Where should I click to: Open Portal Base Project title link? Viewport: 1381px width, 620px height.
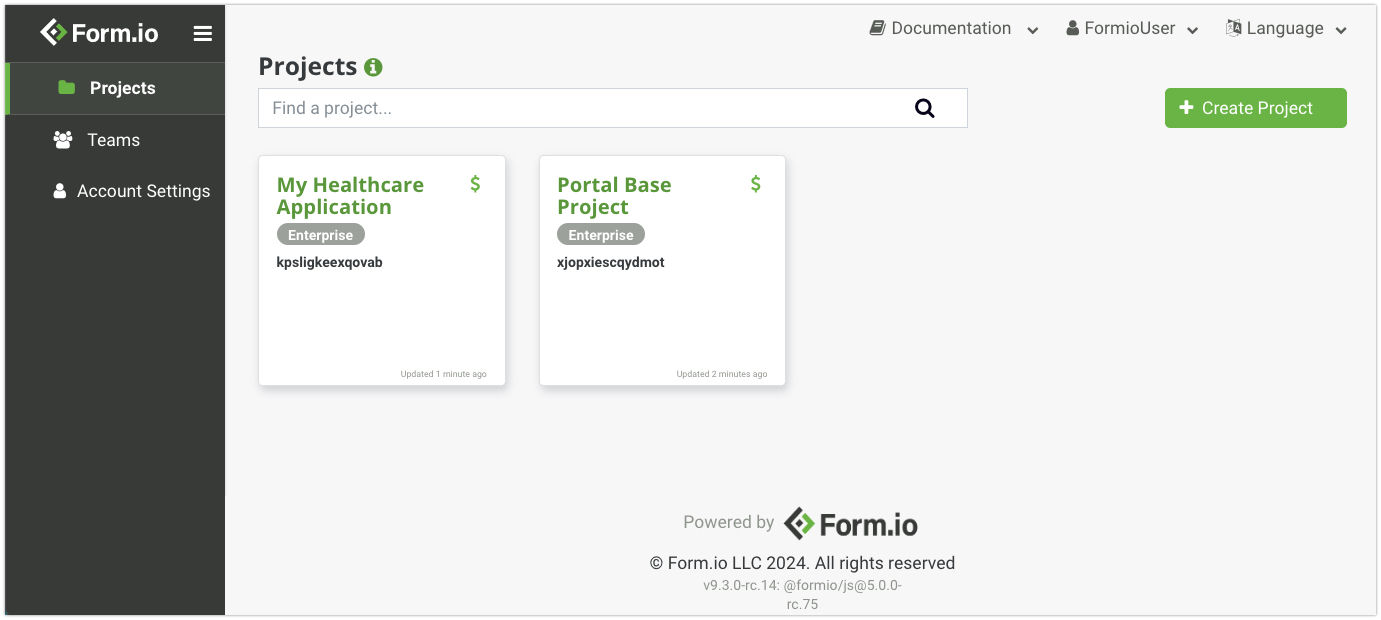click(x=614, y=196)
